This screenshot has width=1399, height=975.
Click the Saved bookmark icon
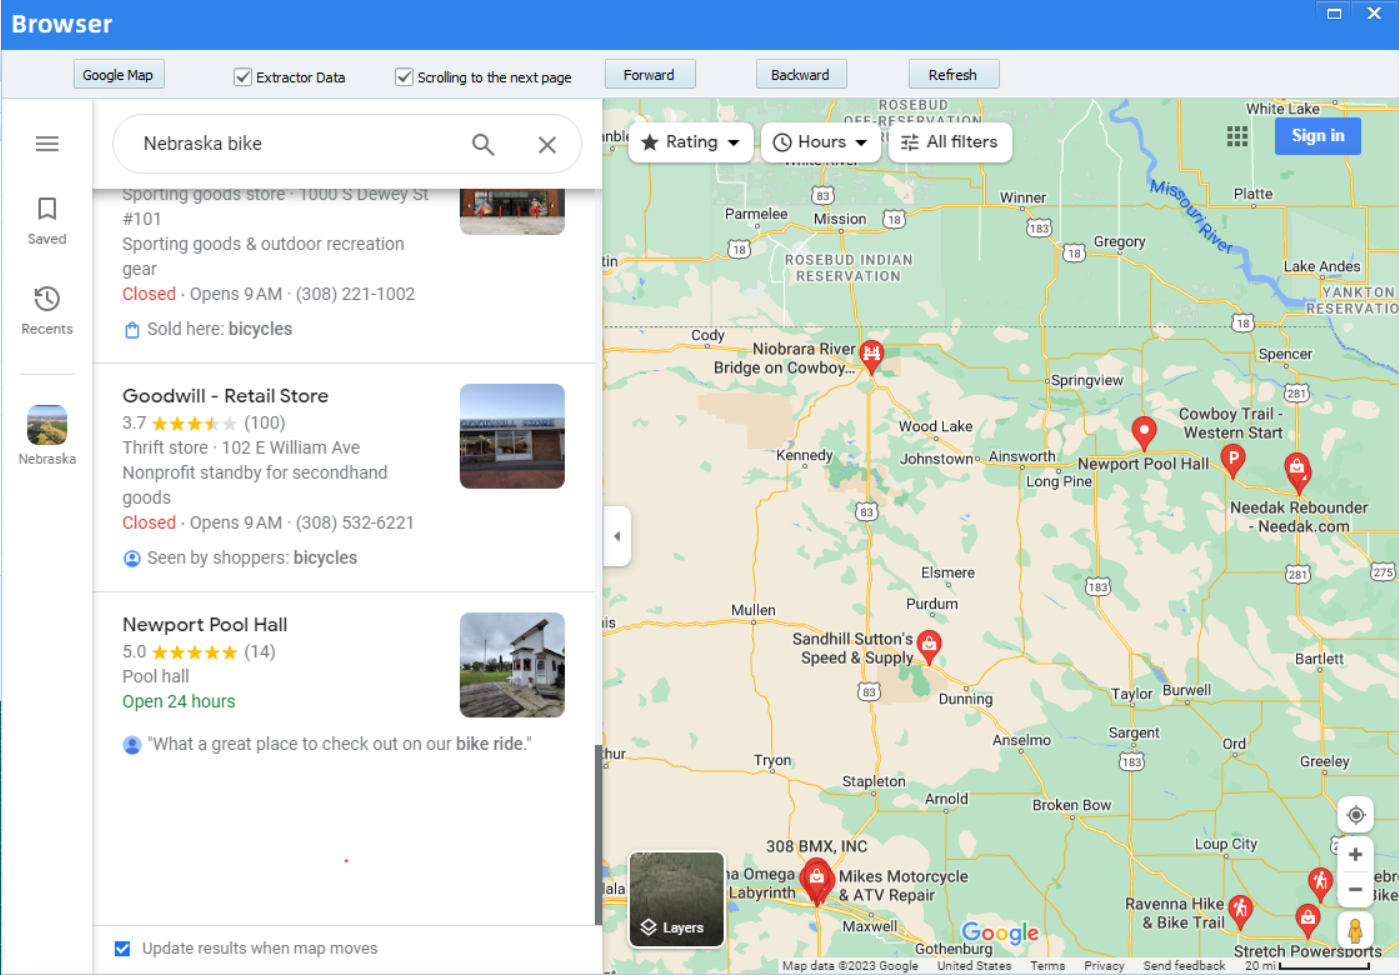point(47,209)
